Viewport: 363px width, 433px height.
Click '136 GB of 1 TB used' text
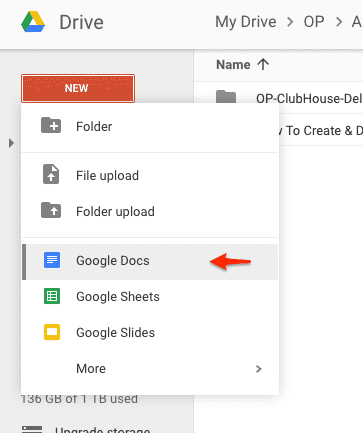[79, 399]
